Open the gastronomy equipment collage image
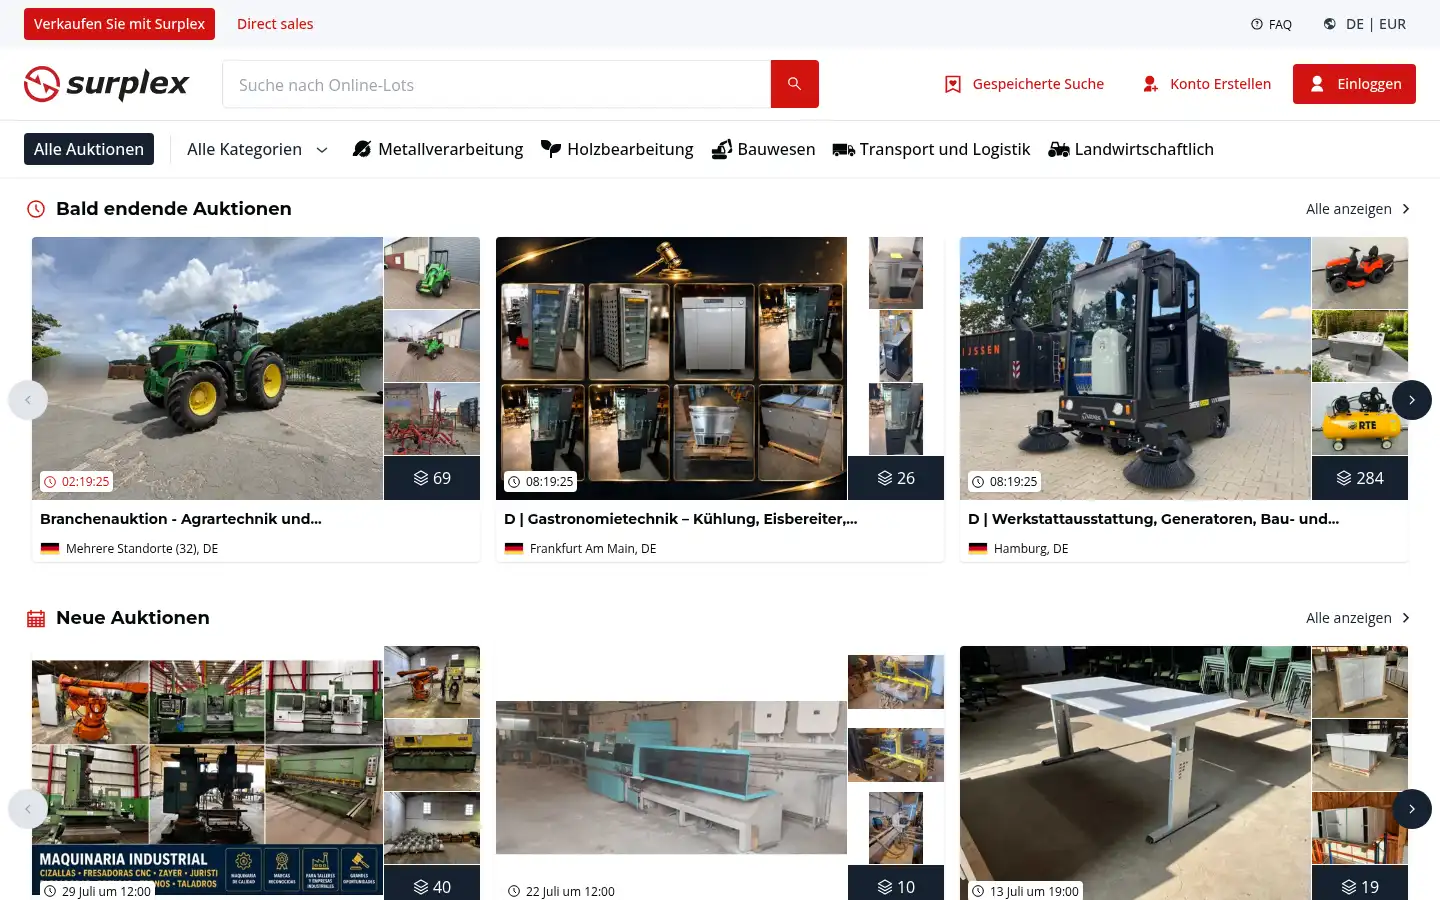Screen dimensions: 1440x900 [671, 368]
